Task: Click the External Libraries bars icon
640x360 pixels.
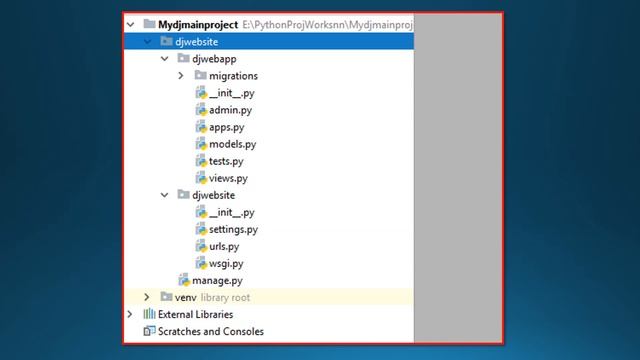Action: tap(149, 314)
